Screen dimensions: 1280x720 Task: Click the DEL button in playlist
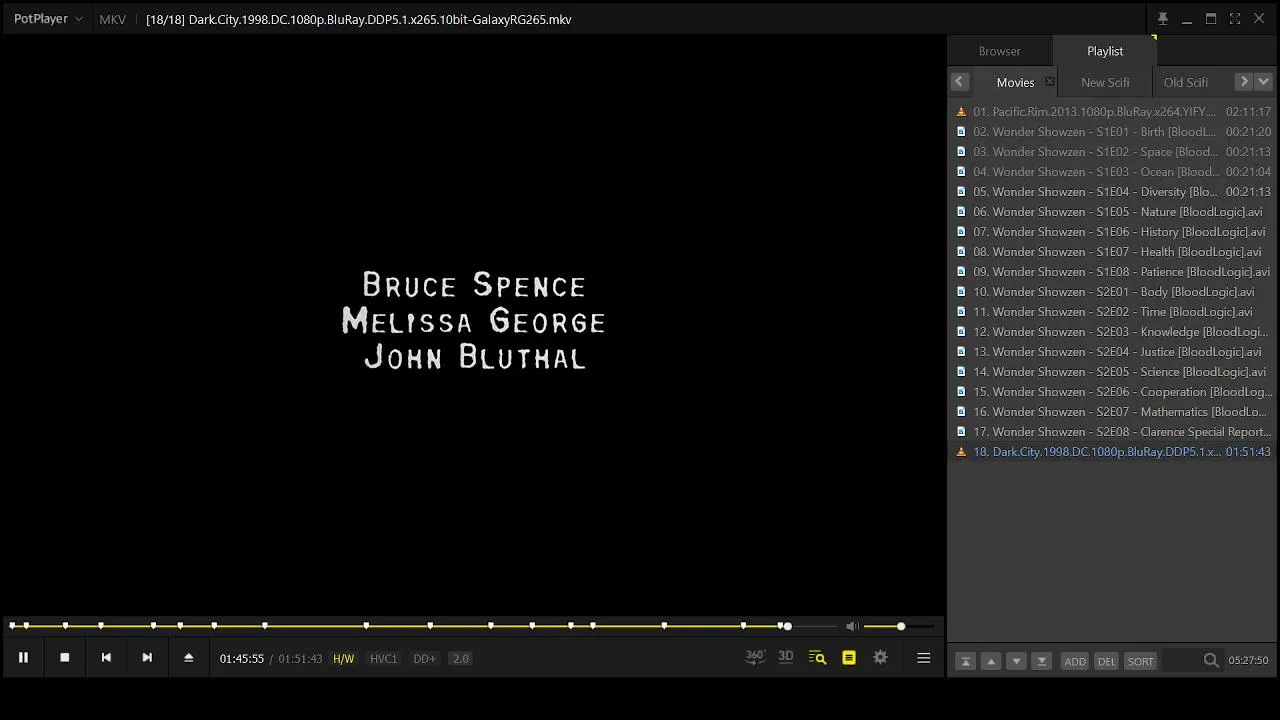click(x=1106, y=661)
